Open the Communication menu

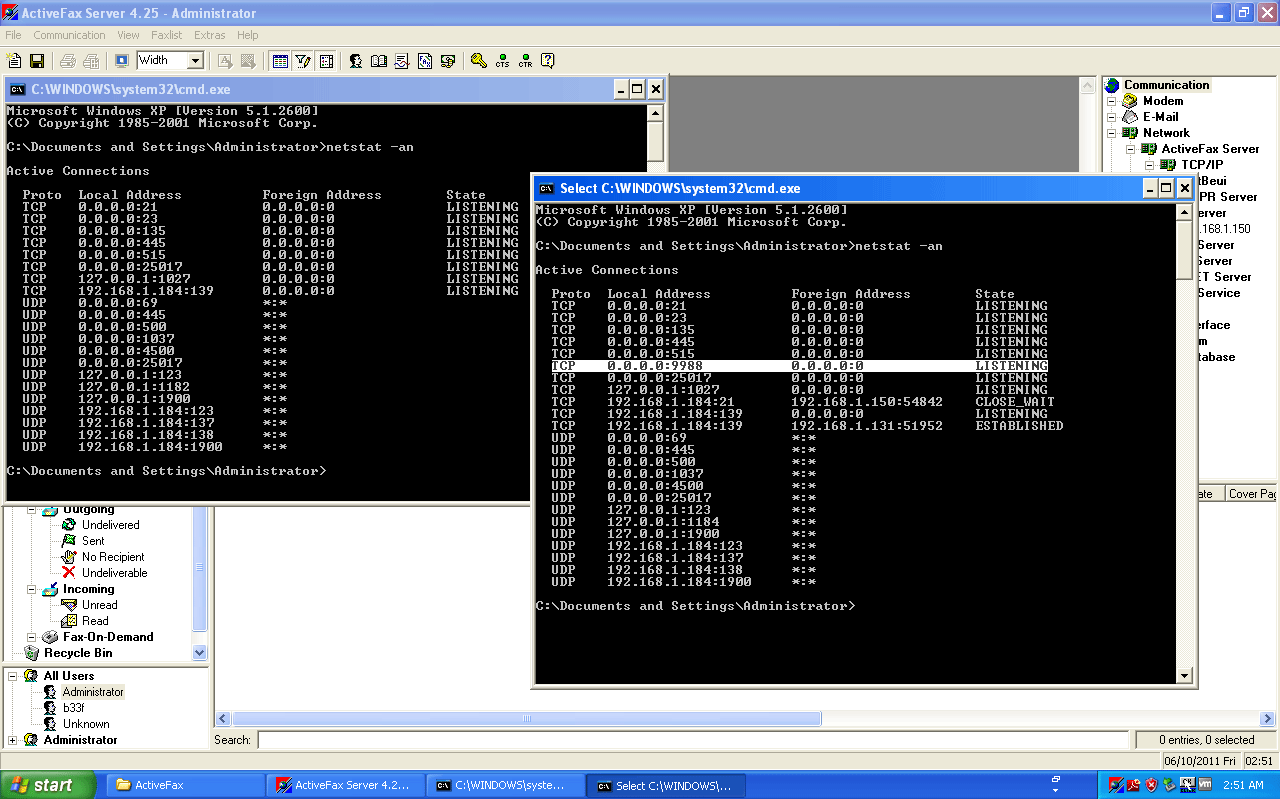click(x=69, y=35)
